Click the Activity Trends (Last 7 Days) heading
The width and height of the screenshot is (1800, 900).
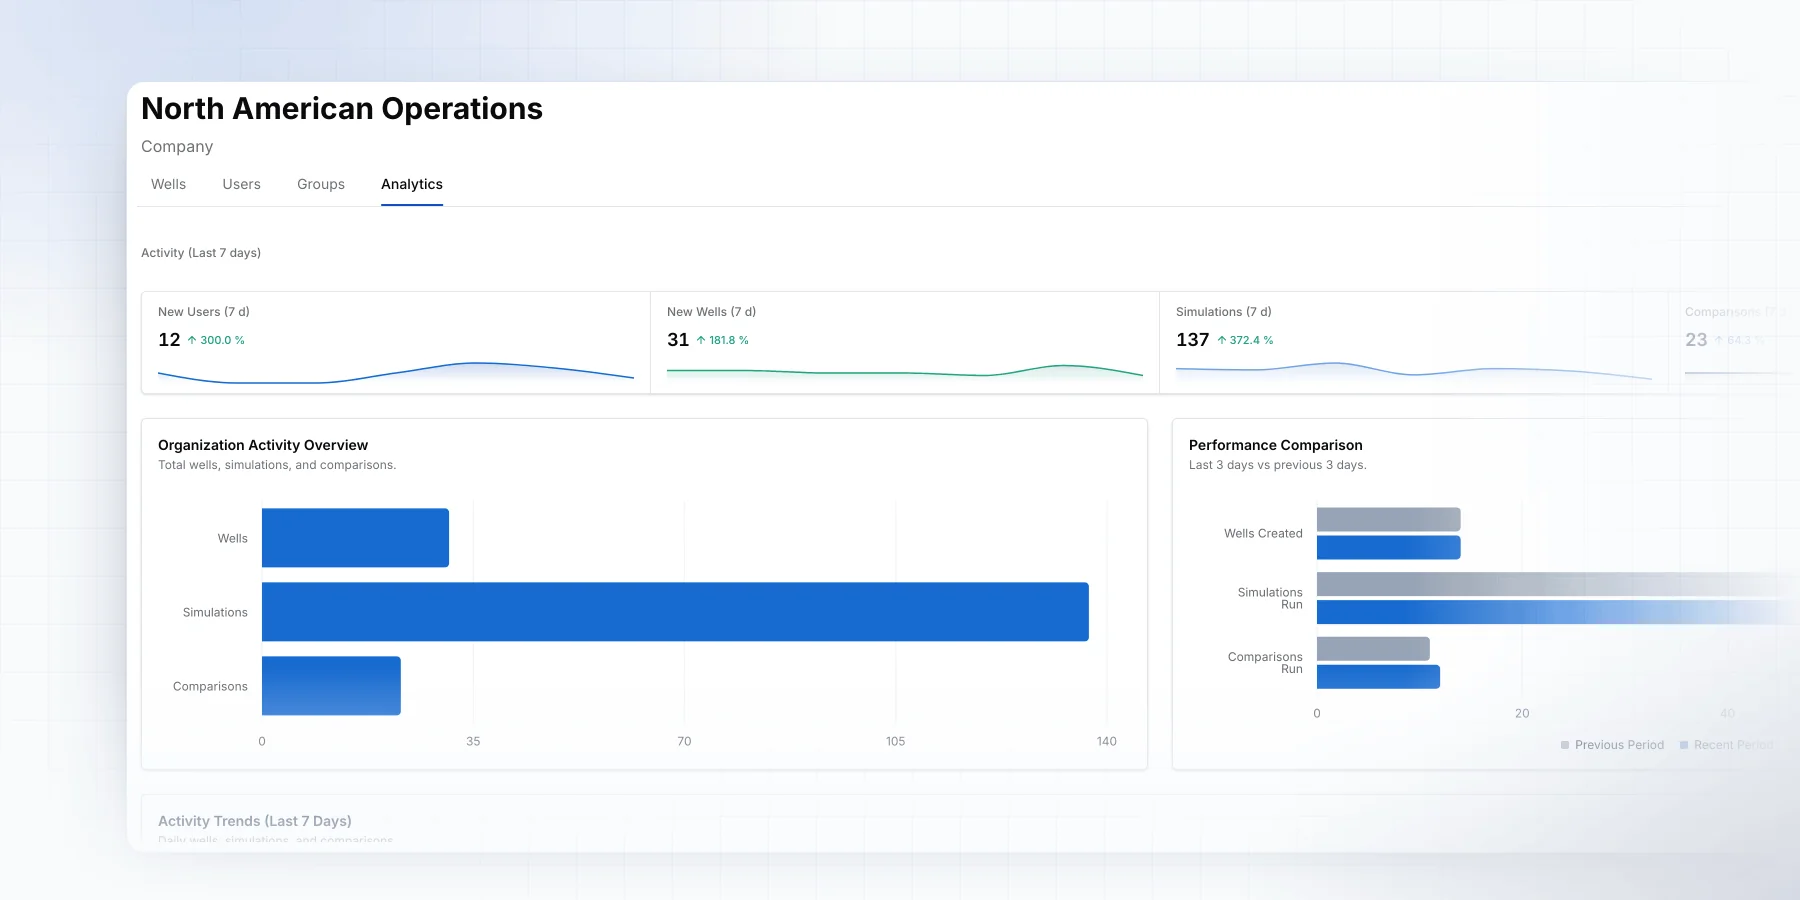click(255, 821)
